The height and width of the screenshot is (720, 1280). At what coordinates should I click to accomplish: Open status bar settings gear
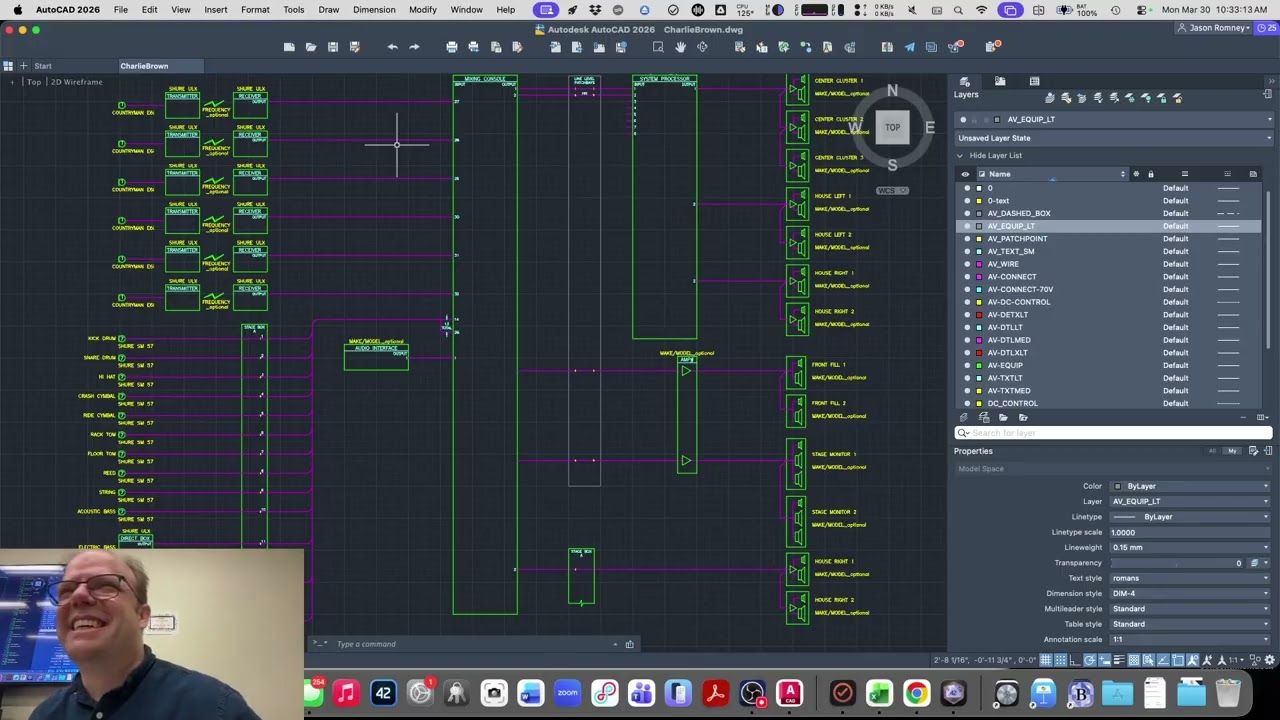tap(1270, 660)
